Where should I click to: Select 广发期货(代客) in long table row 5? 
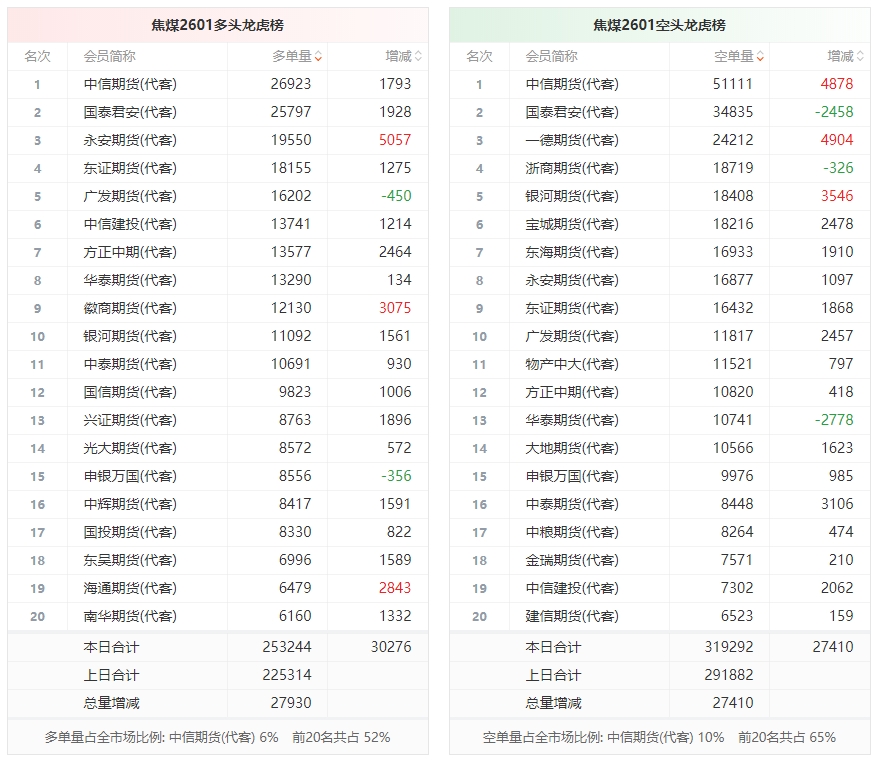130,196
